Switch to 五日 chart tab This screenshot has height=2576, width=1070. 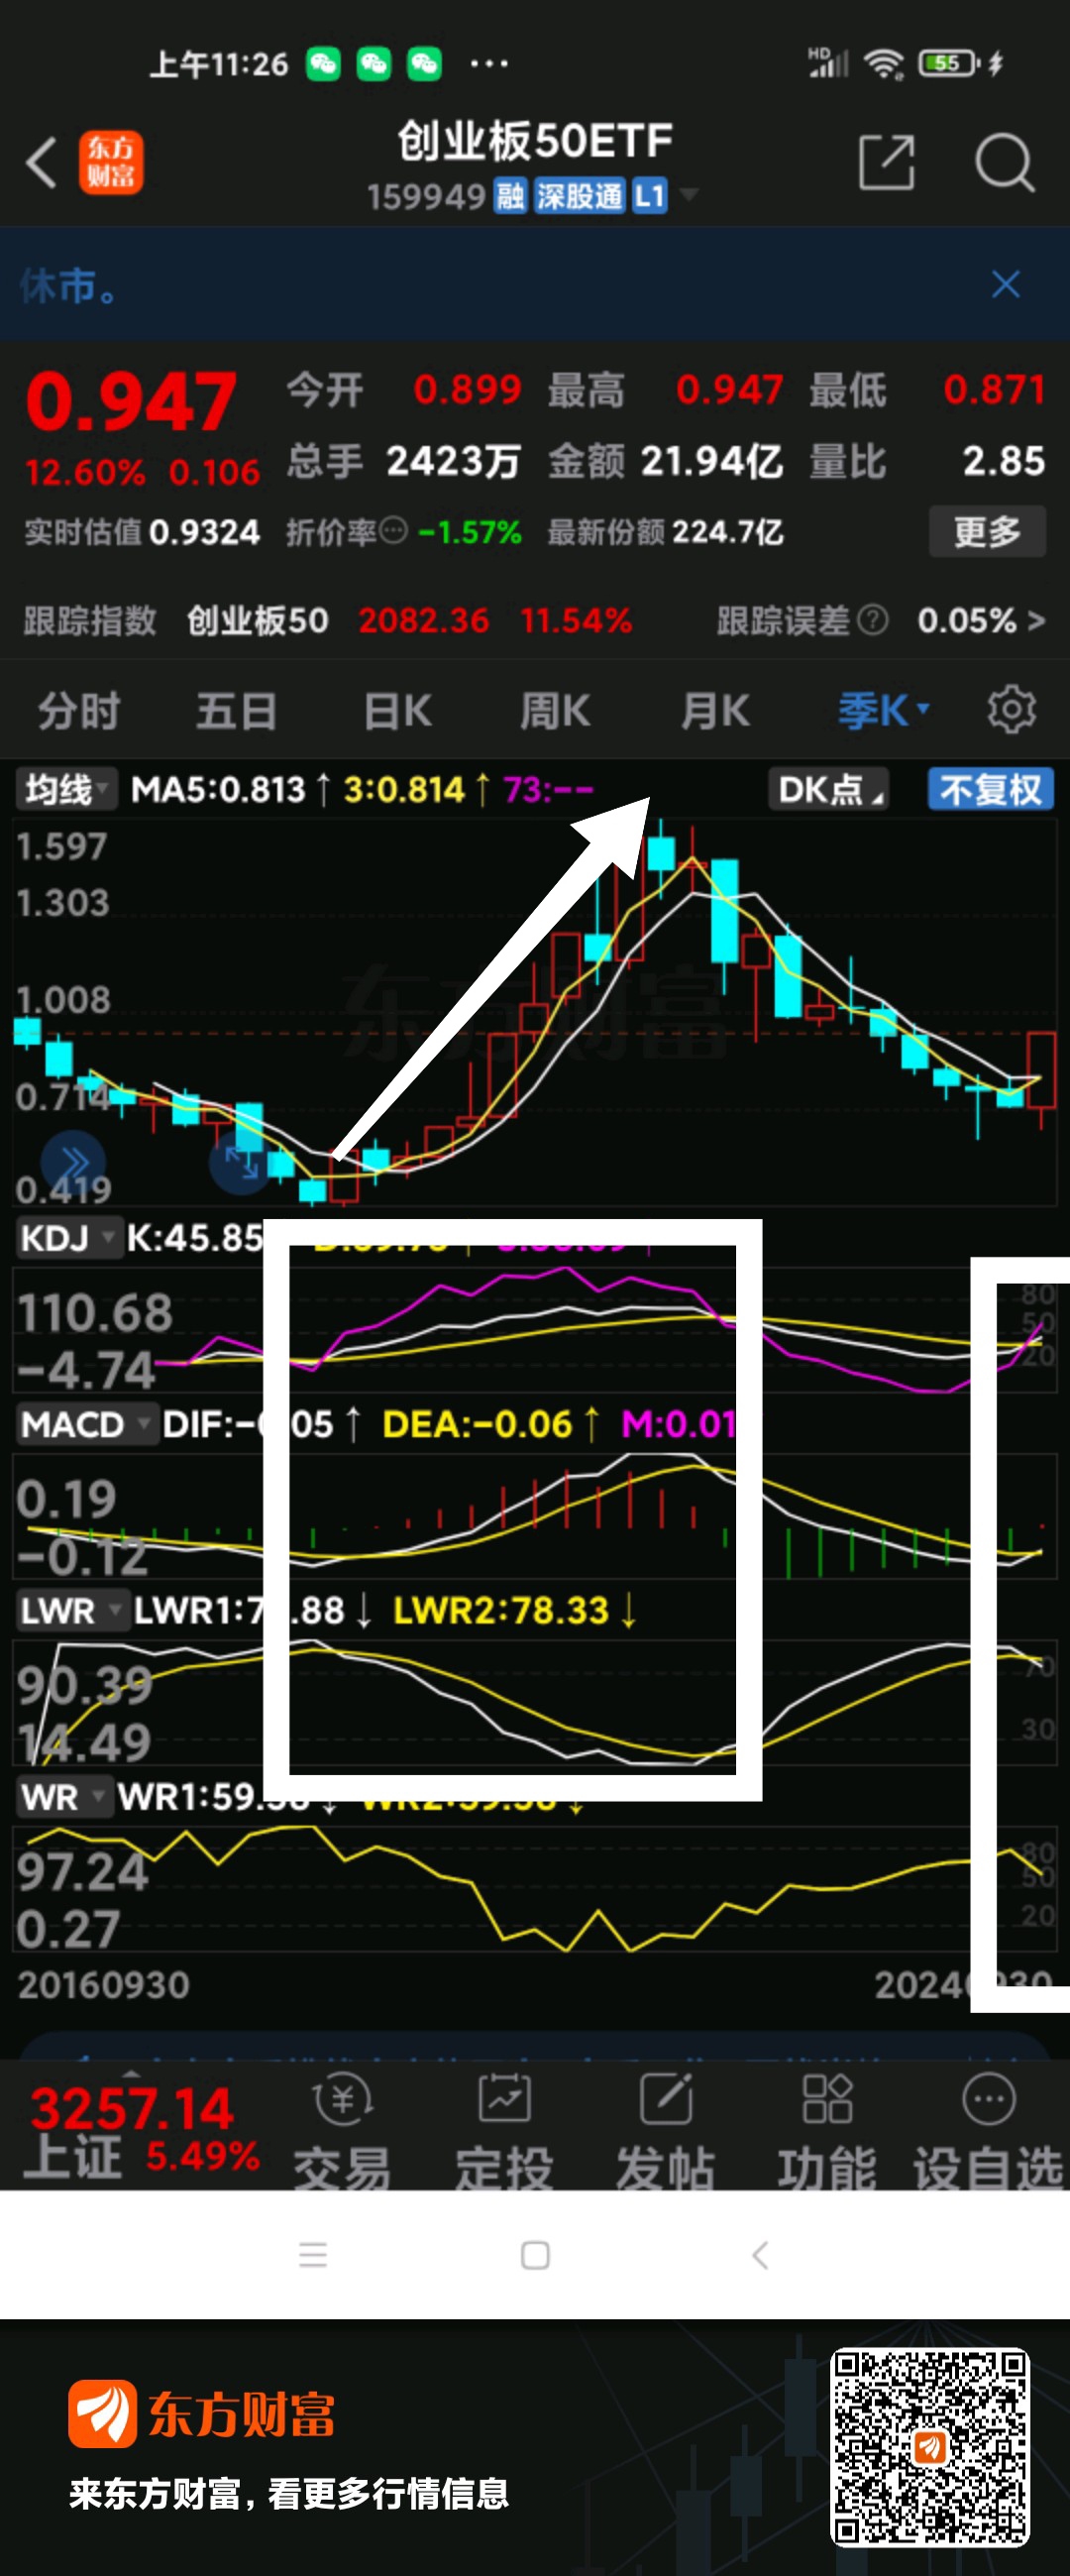[x=236, y=711]
